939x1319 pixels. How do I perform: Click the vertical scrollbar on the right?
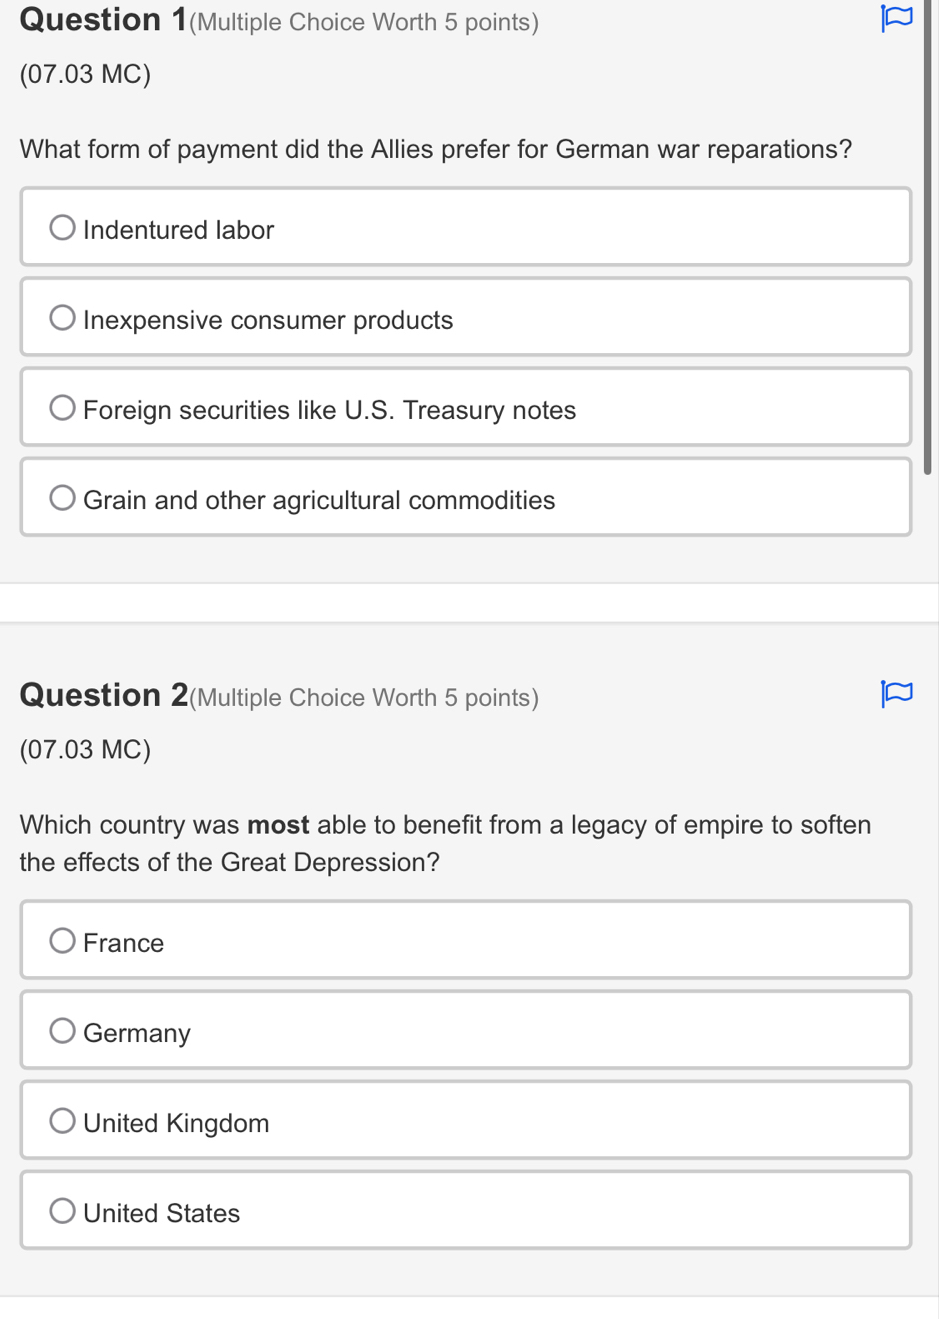927,240
